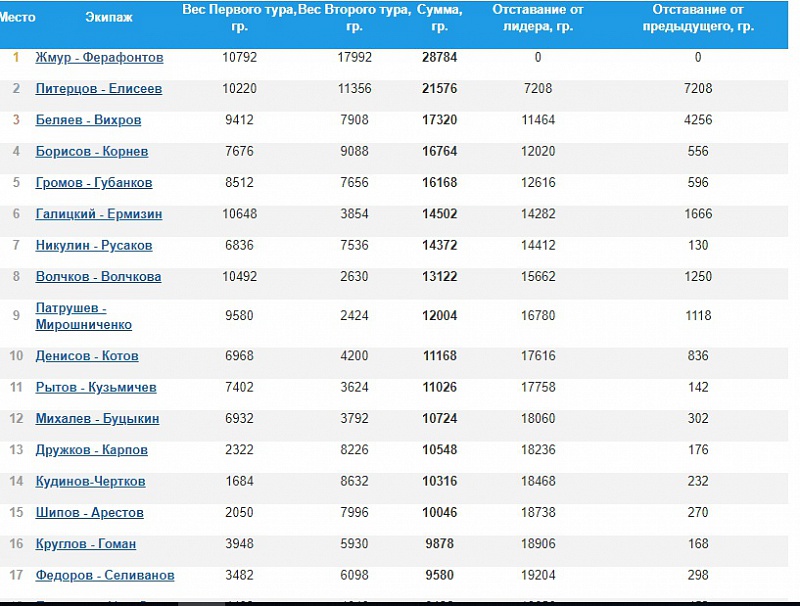Select the Круглов - Гоман link
The height and width of the screenshot is (606, 800).
85,544
